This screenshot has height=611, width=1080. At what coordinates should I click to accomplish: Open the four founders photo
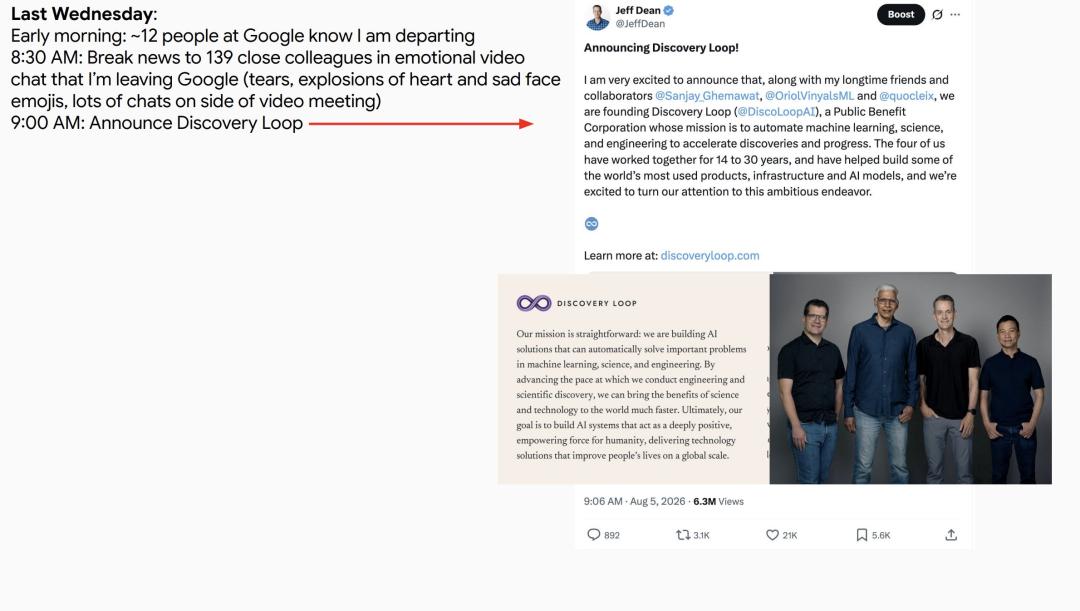(x=911, y=379)
